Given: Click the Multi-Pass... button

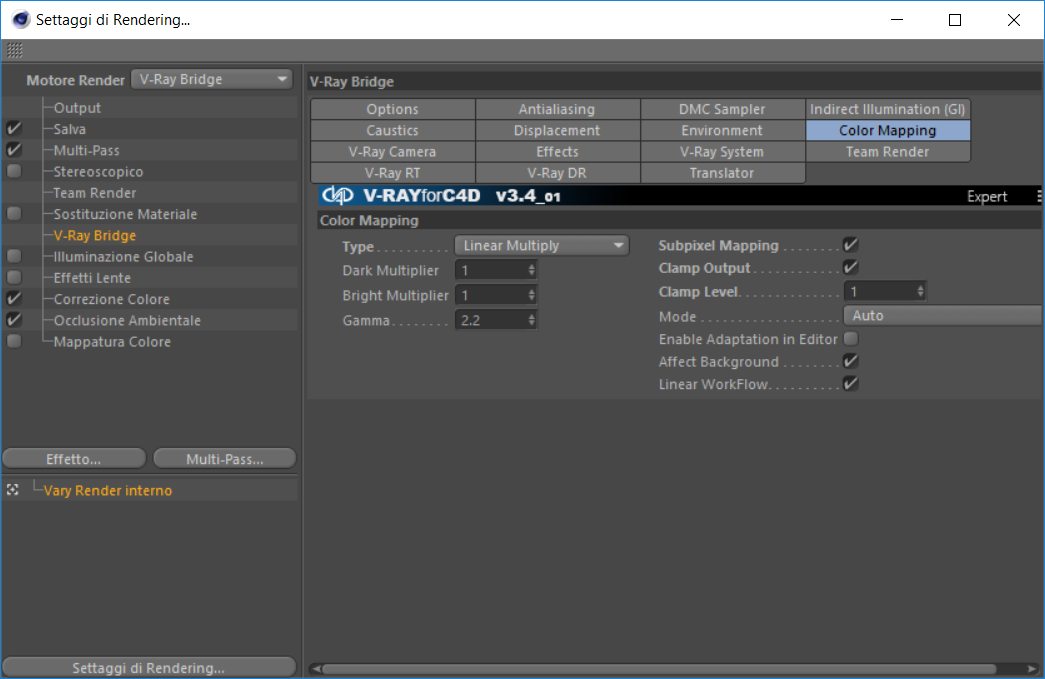Looking at the screenshot, I should click(x=225, y=458).
